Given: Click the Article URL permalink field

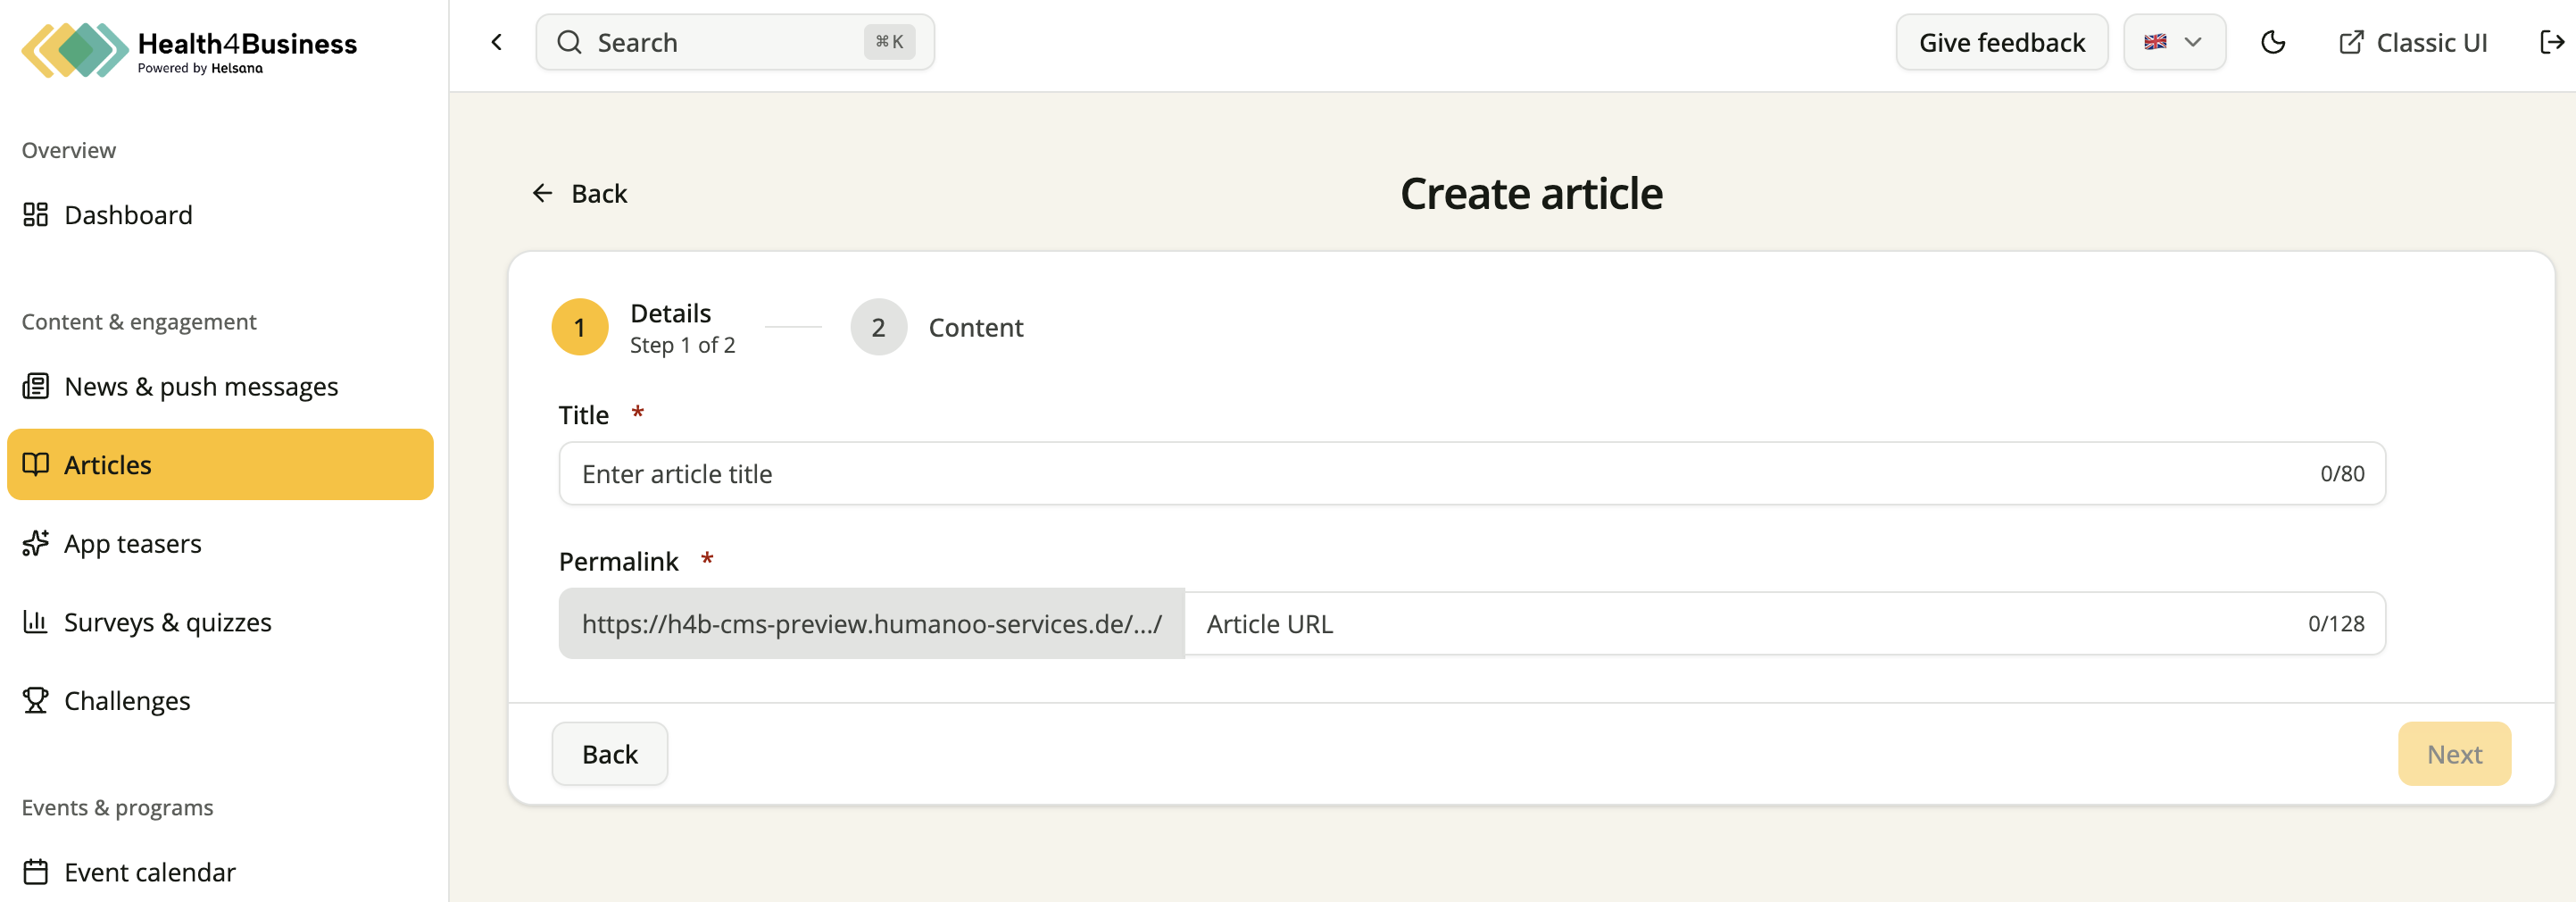Looking at the screenshot, I should (1784, 623).
